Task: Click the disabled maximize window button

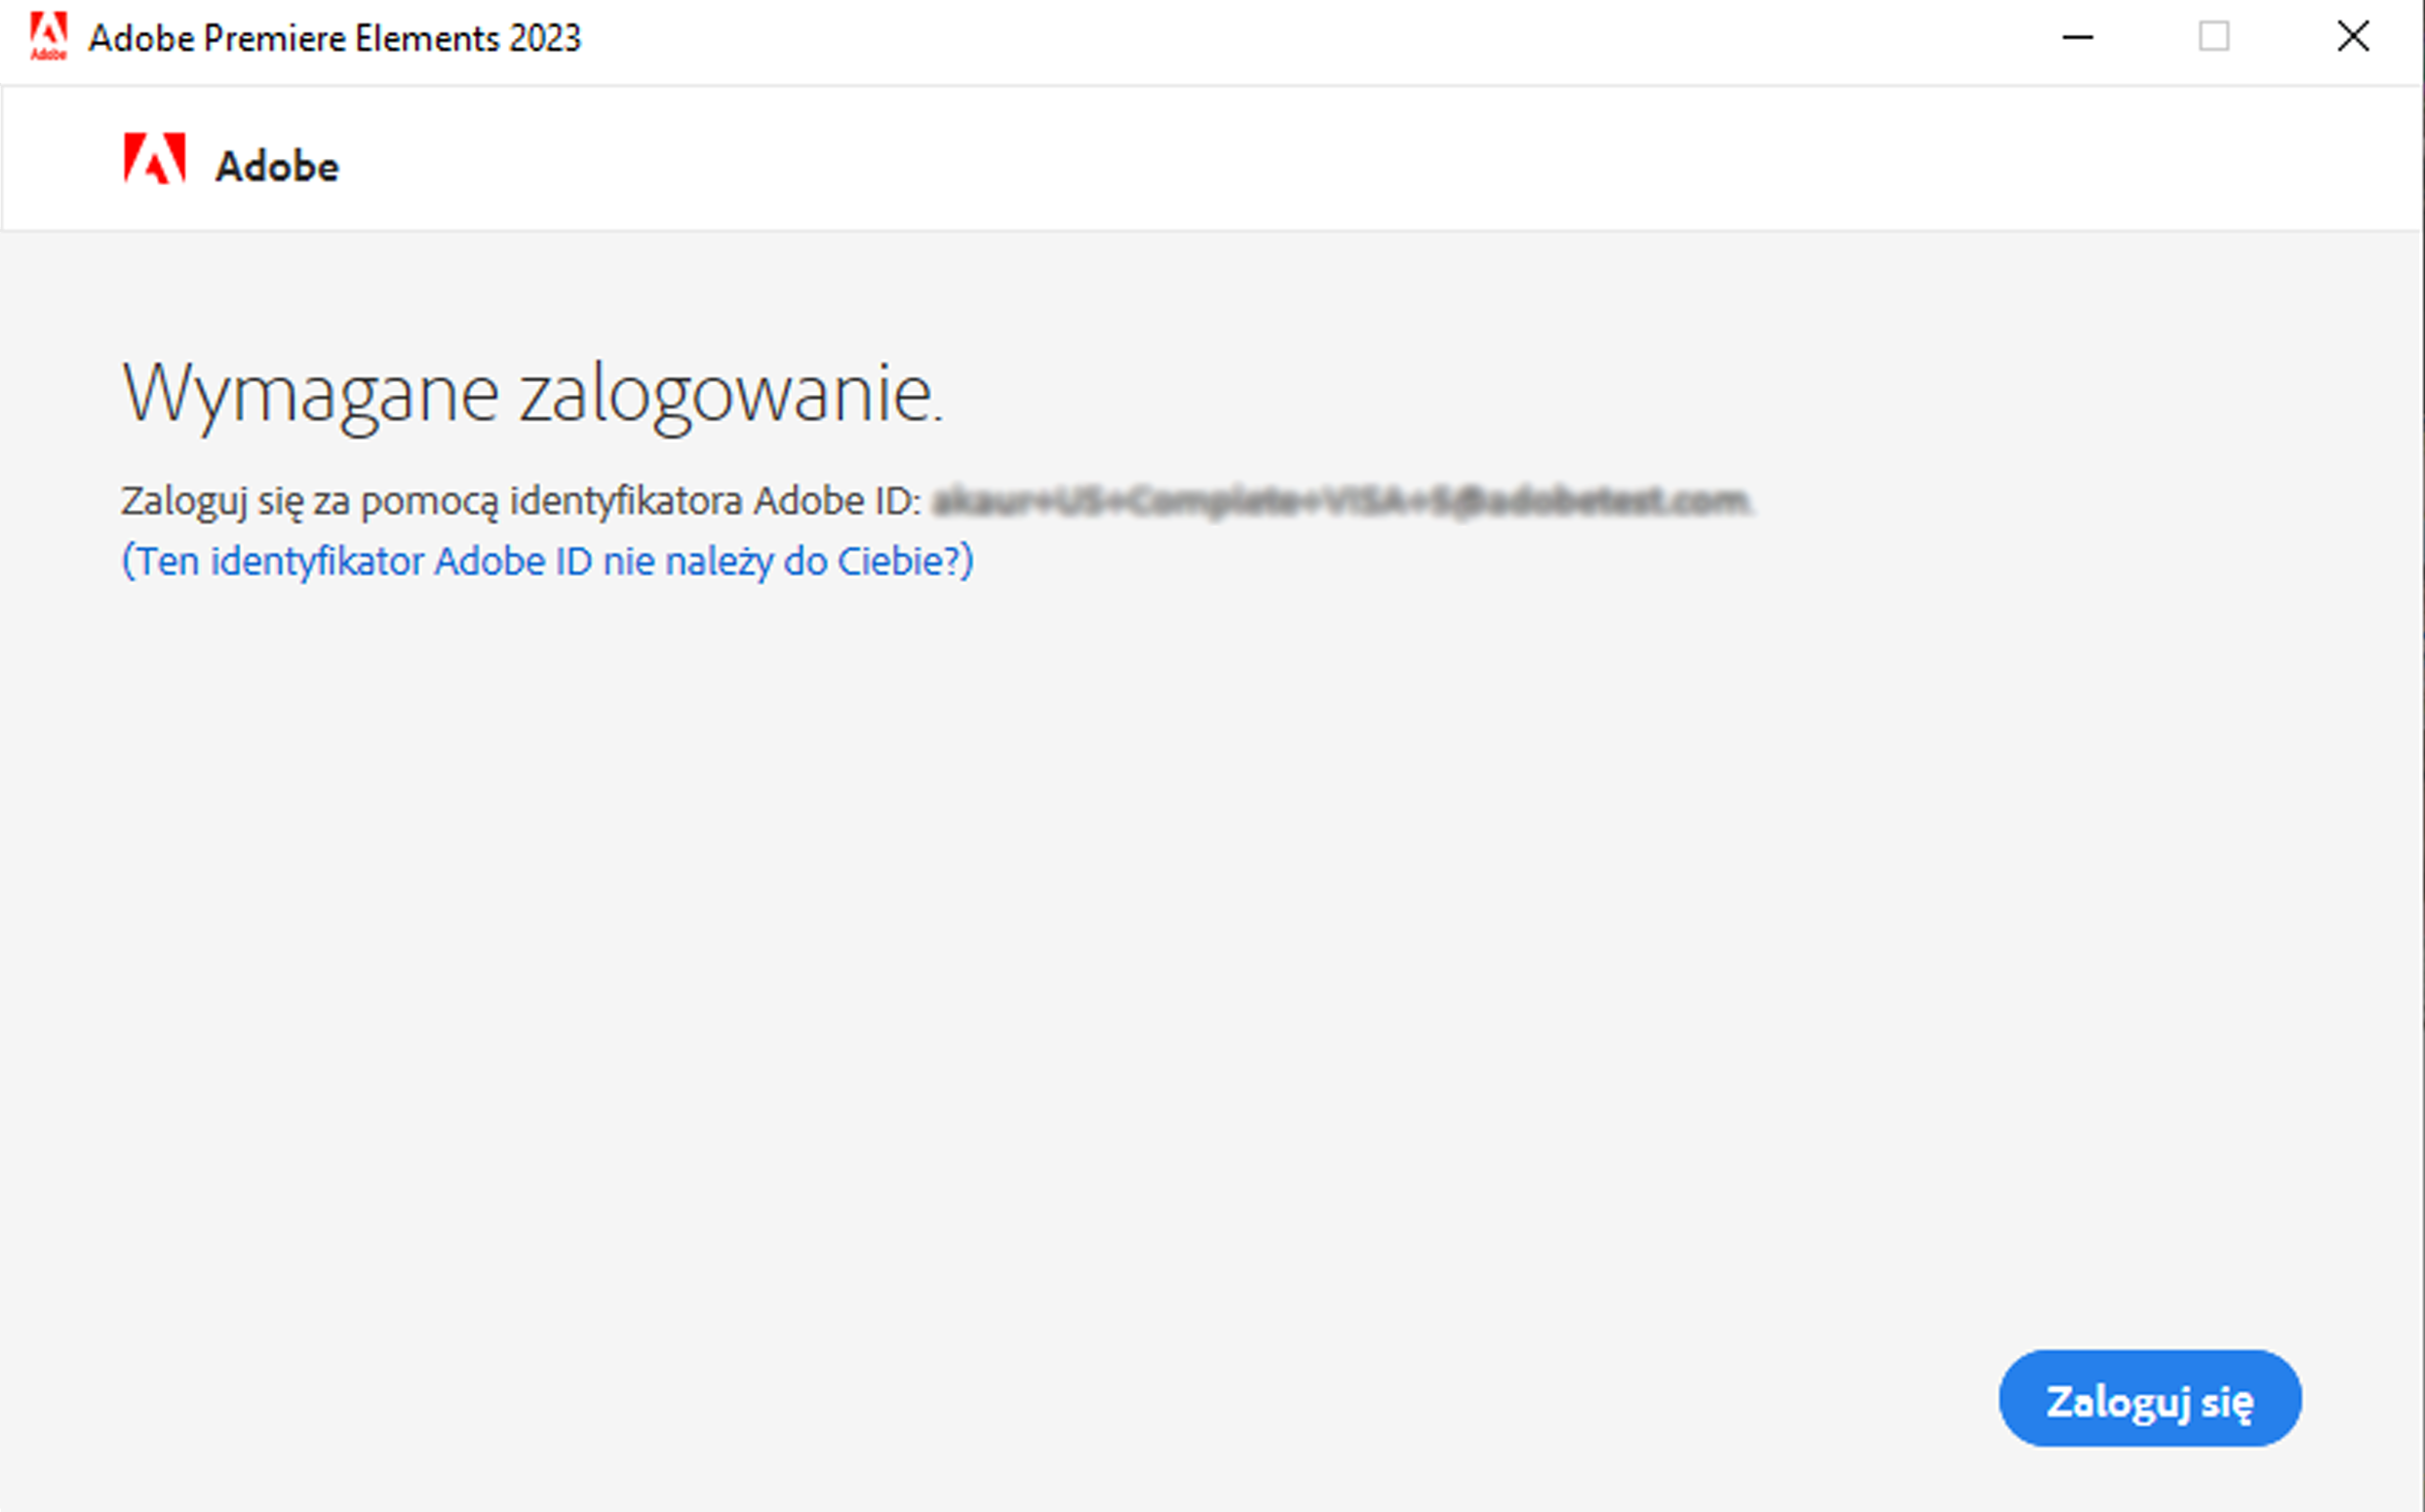Action: [x=2214, y=38]
